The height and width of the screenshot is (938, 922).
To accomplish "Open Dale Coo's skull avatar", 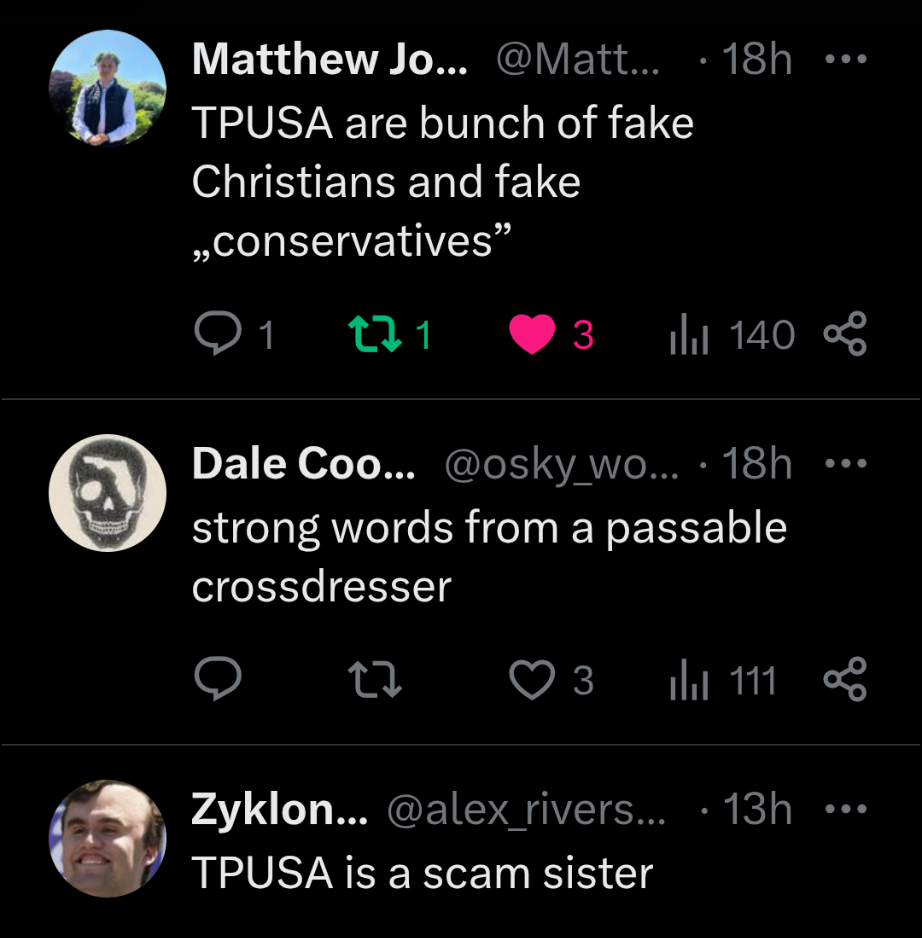I will [x=108, y=493].
